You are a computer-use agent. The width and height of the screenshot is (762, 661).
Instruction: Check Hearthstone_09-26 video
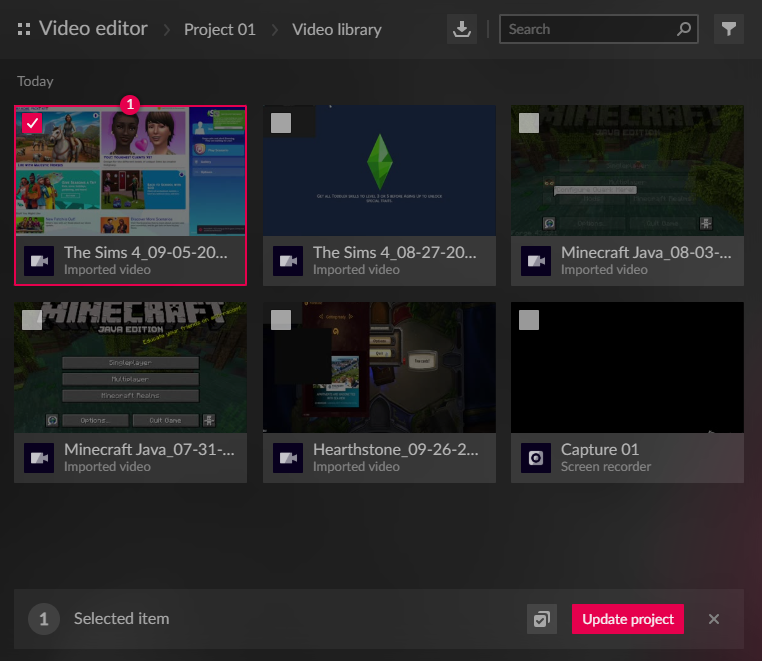281,320
